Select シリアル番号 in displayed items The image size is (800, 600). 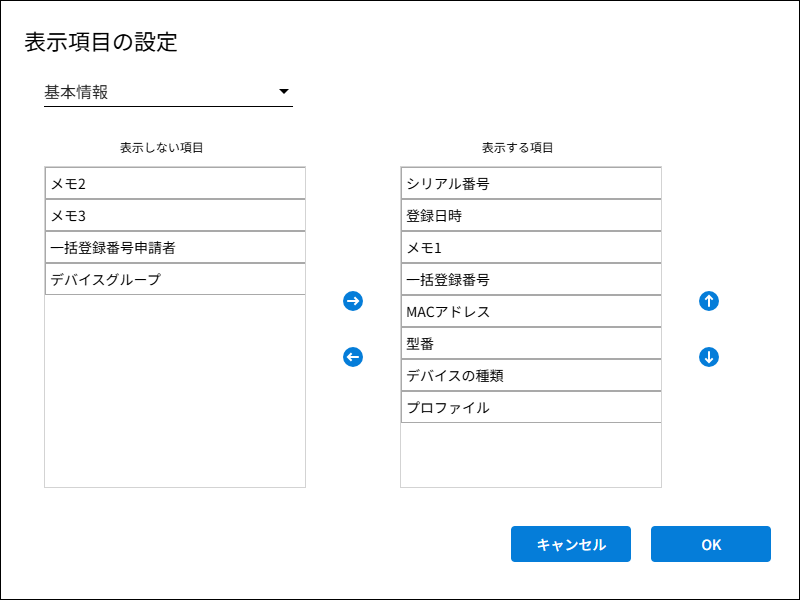(x=531, y=184)
